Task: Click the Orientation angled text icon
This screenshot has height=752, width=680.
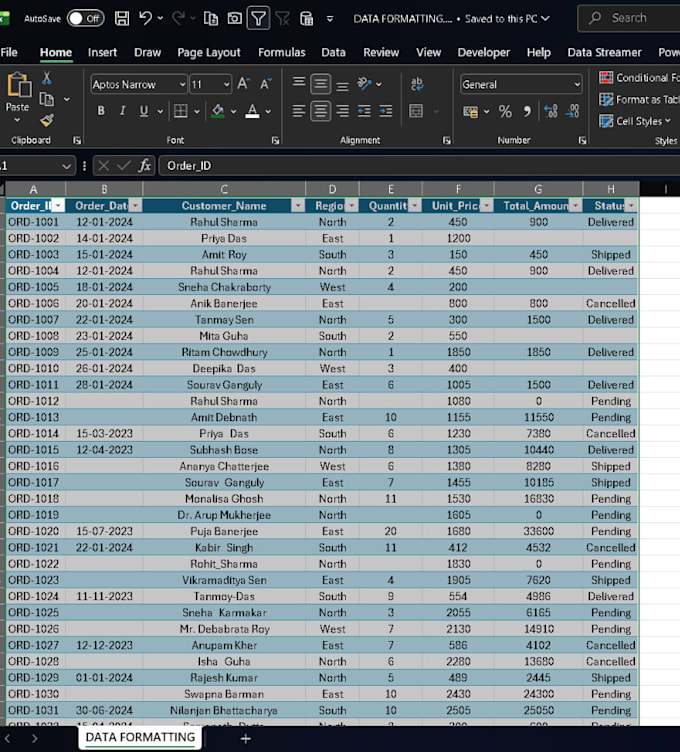Action: (364, 84)
